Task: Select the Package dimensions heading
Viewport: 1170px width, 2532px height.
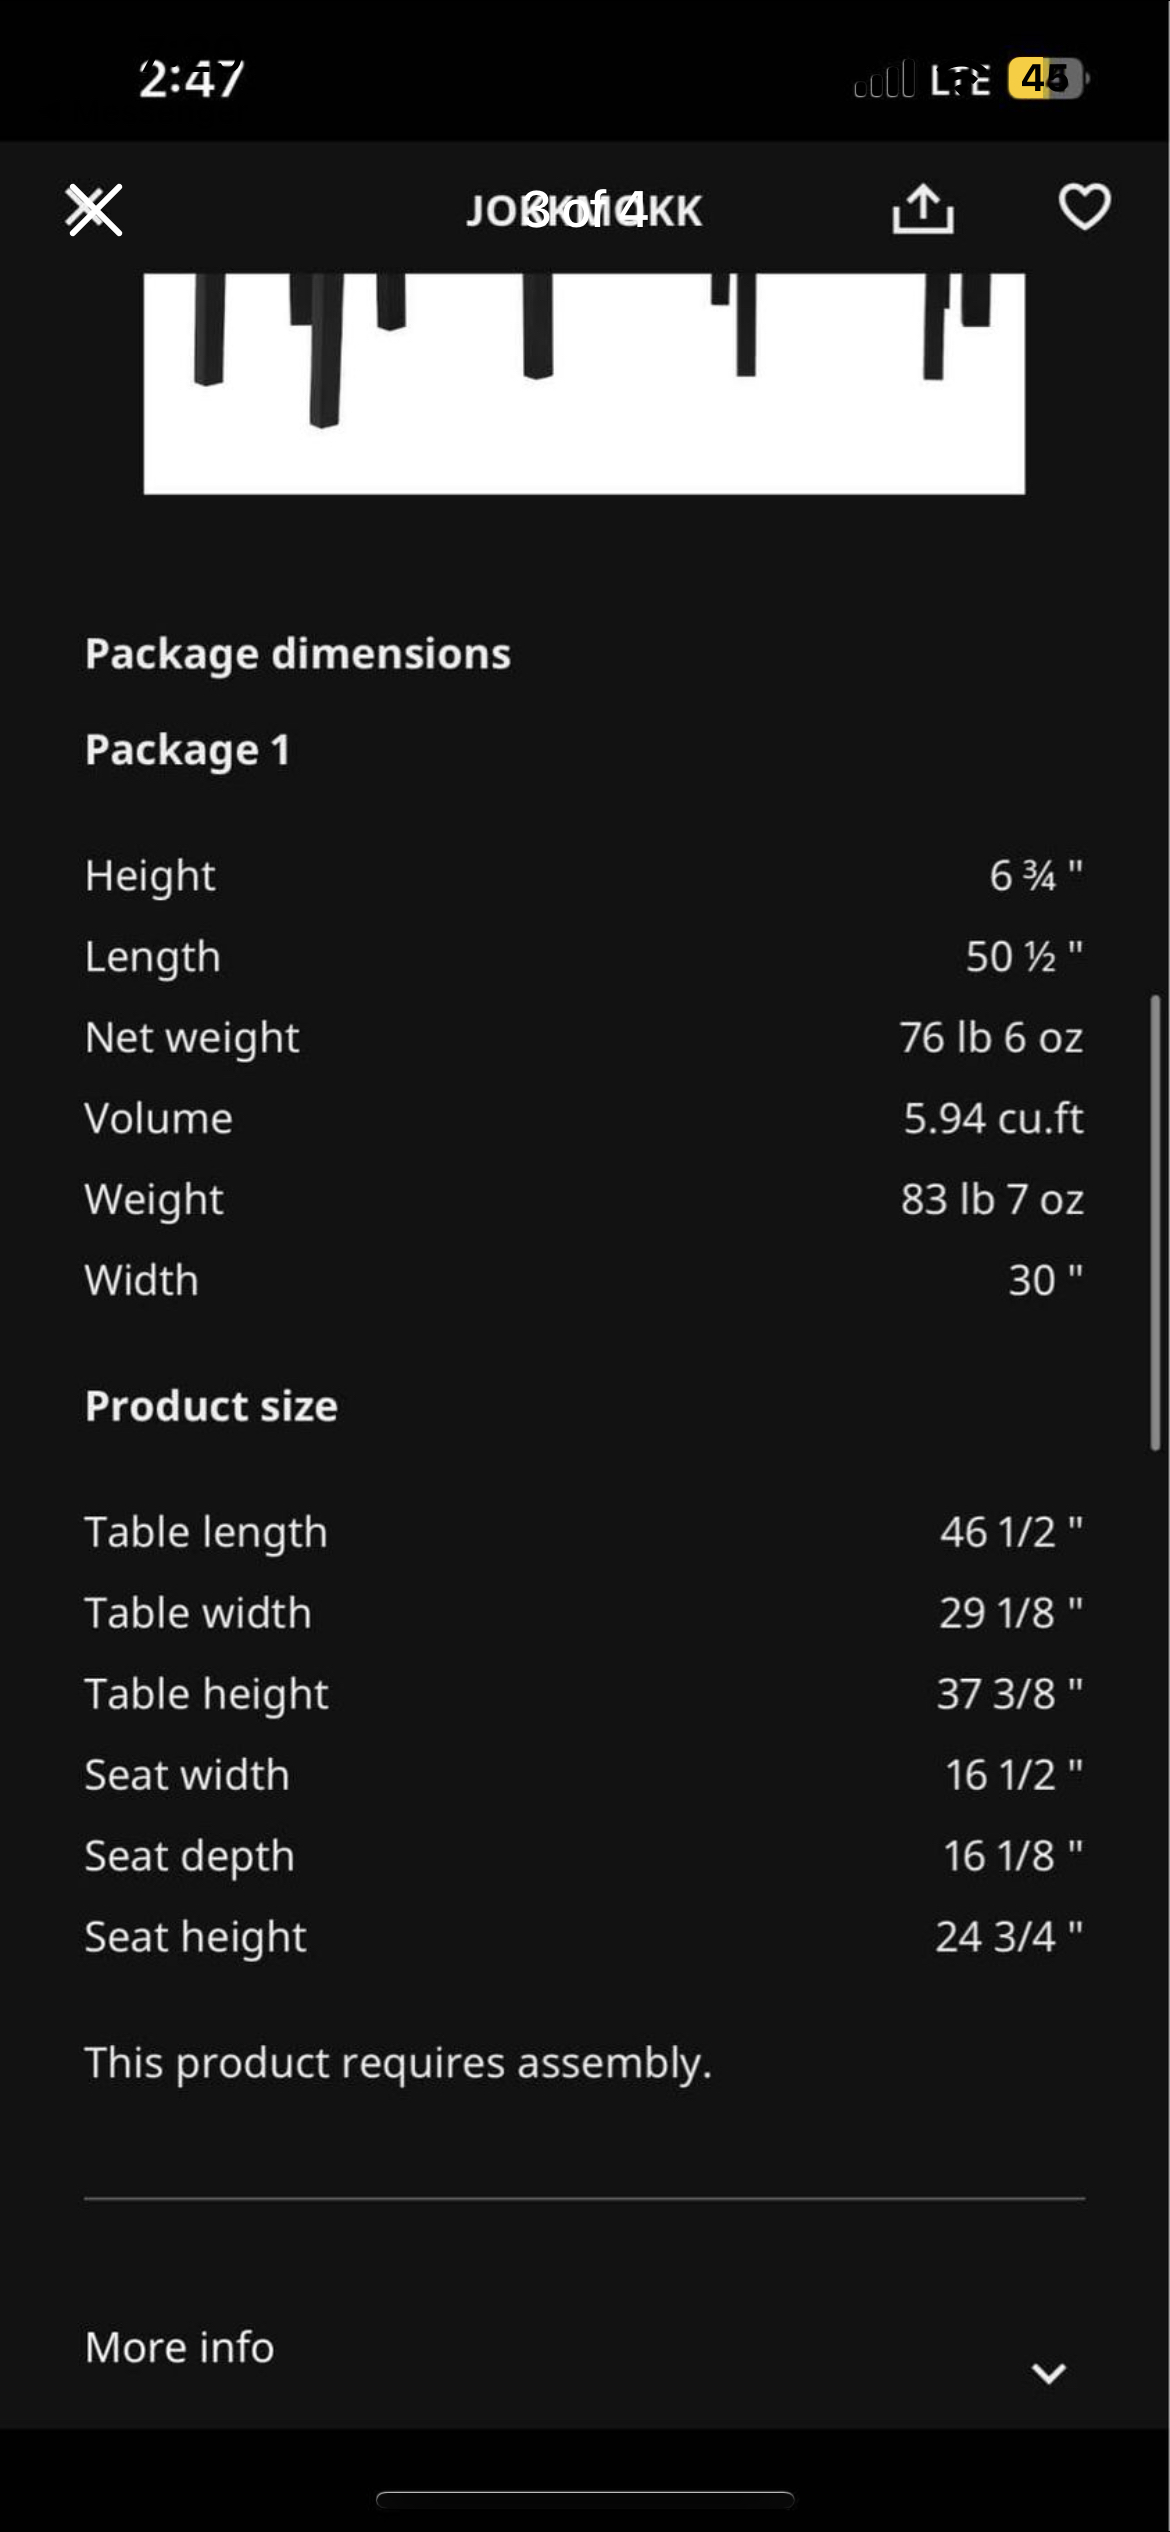Action: (297, 654)
